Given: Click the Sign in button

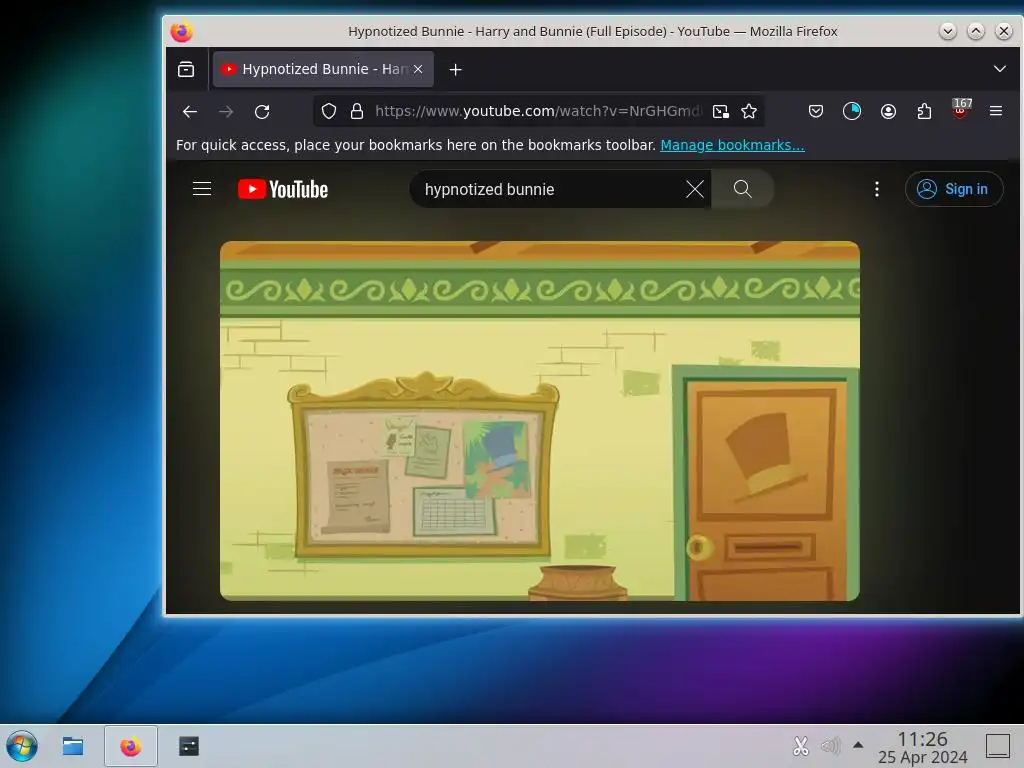Looking at the screenshot, I should click(x=953, y=189).
